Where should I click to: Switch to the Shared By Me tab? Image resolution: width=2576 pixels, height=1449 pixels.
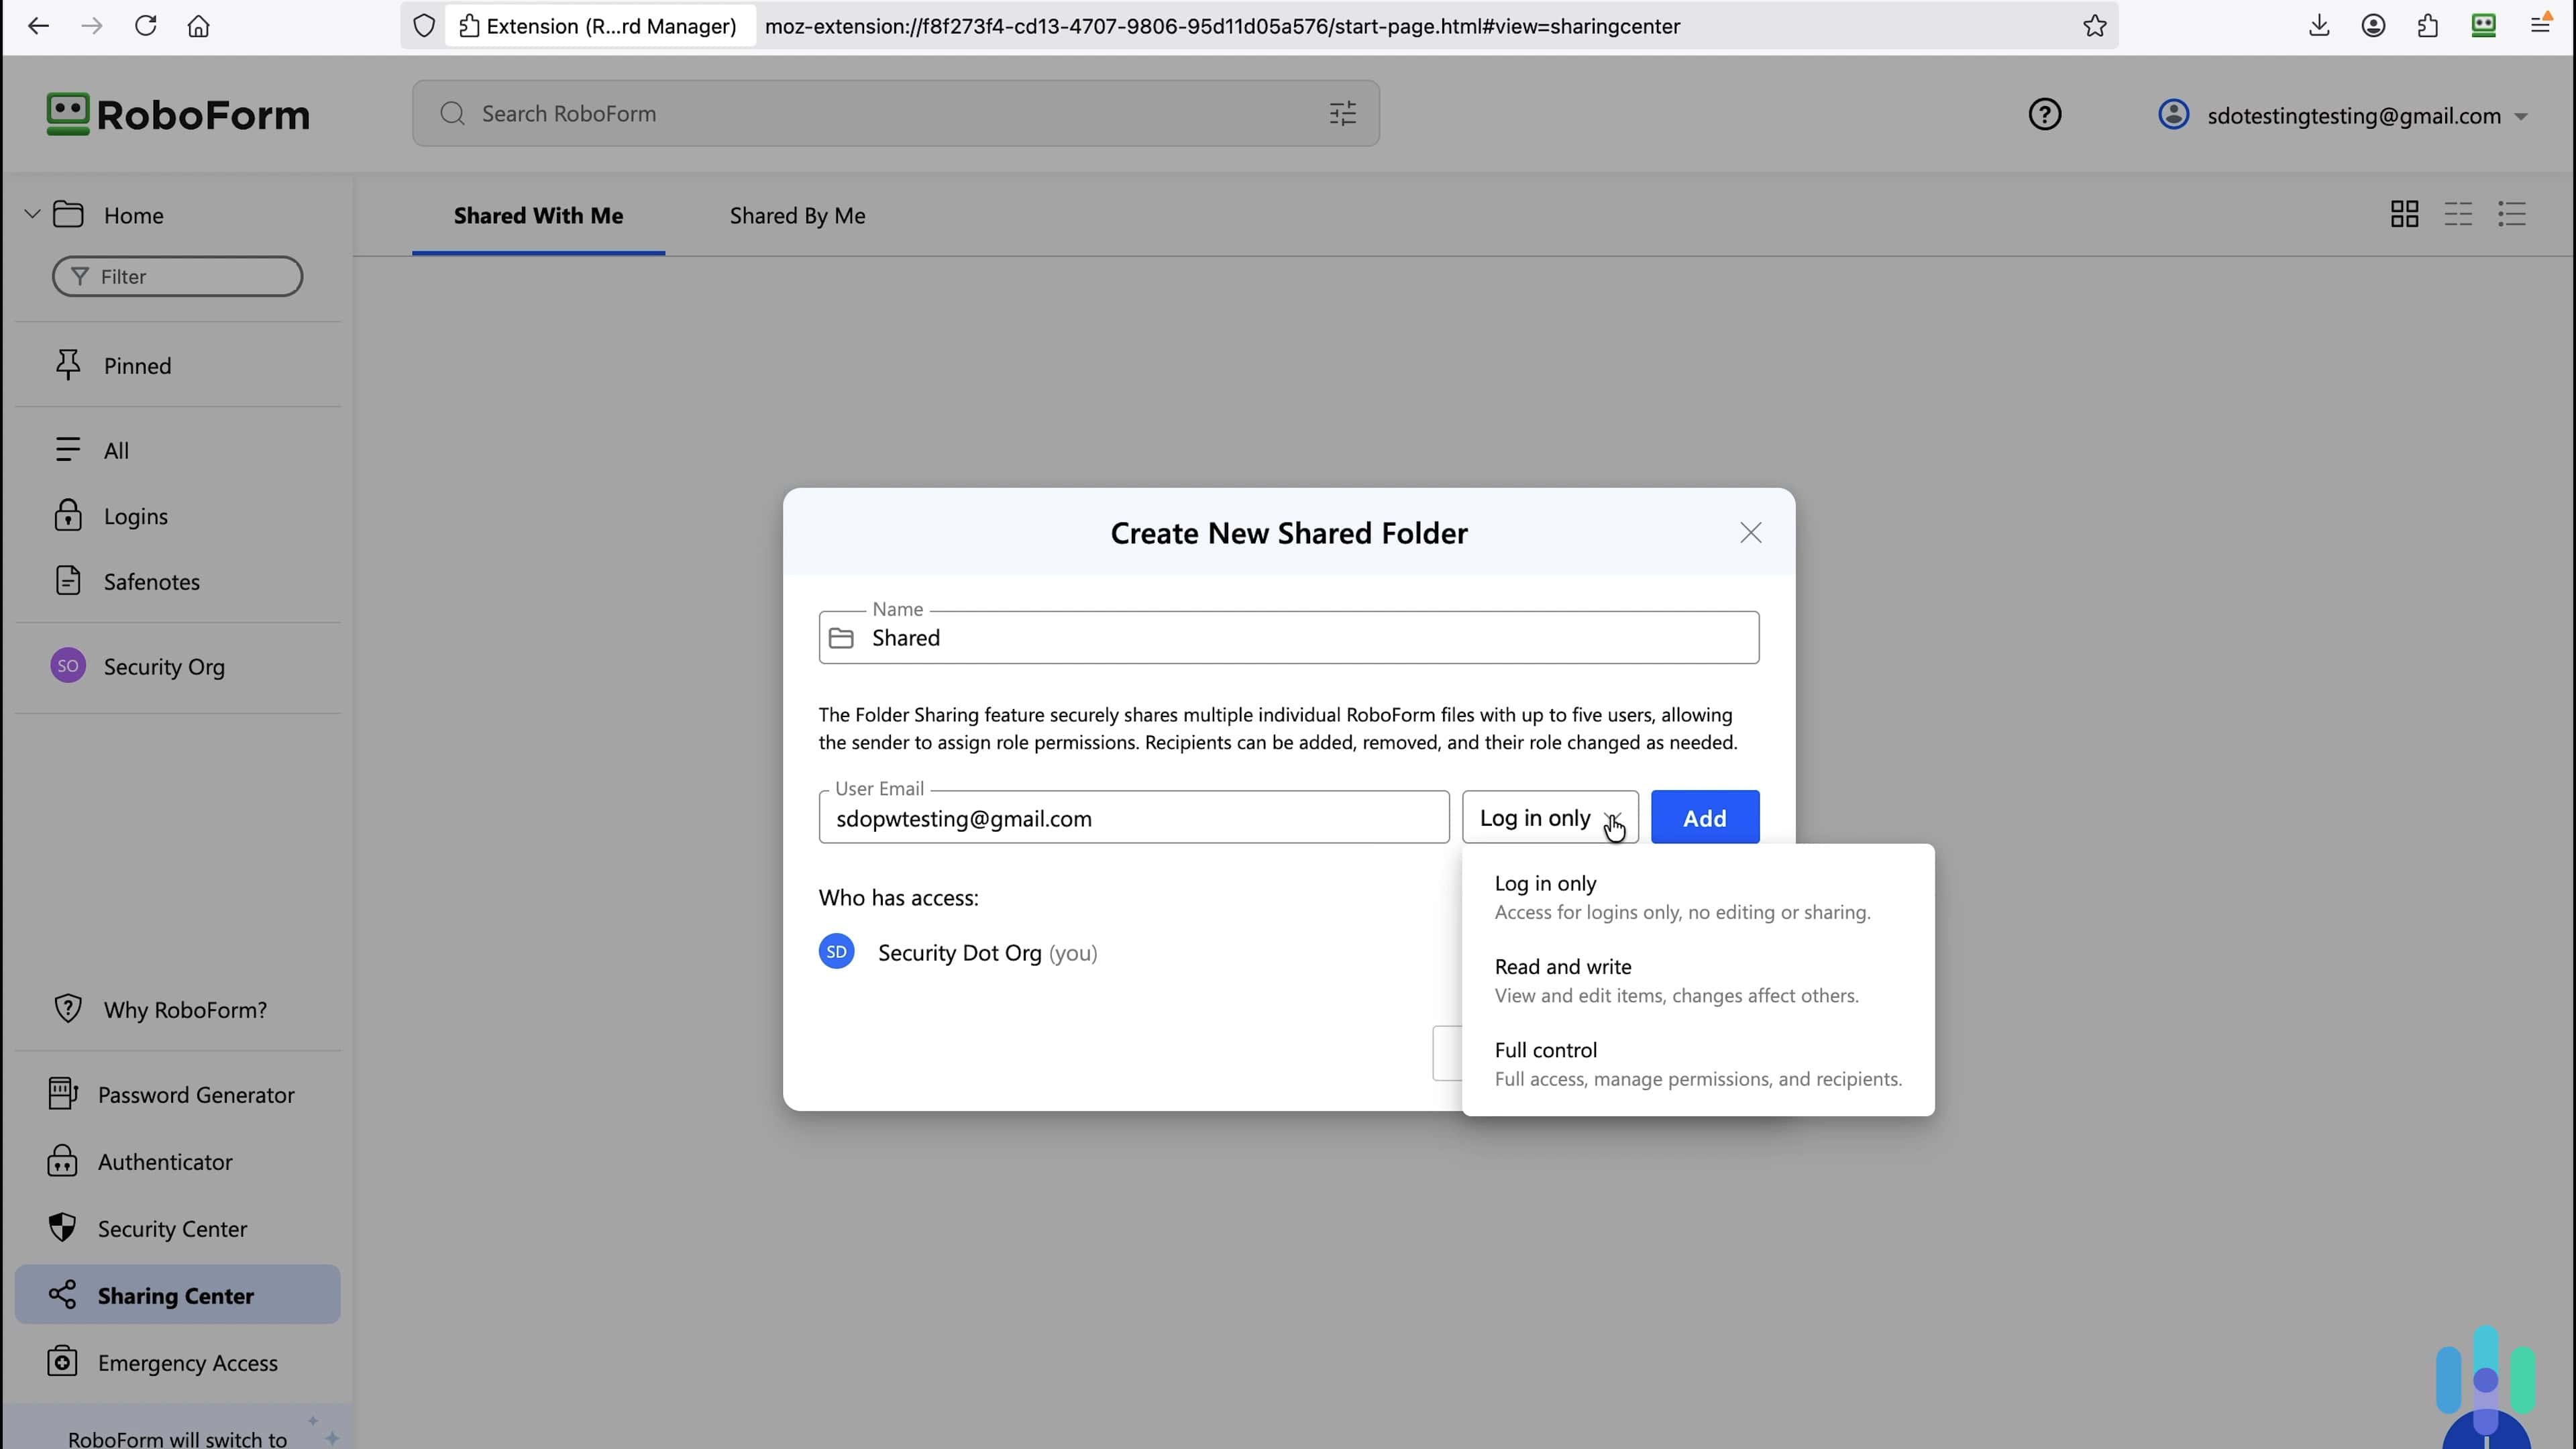tap(796, 215)
